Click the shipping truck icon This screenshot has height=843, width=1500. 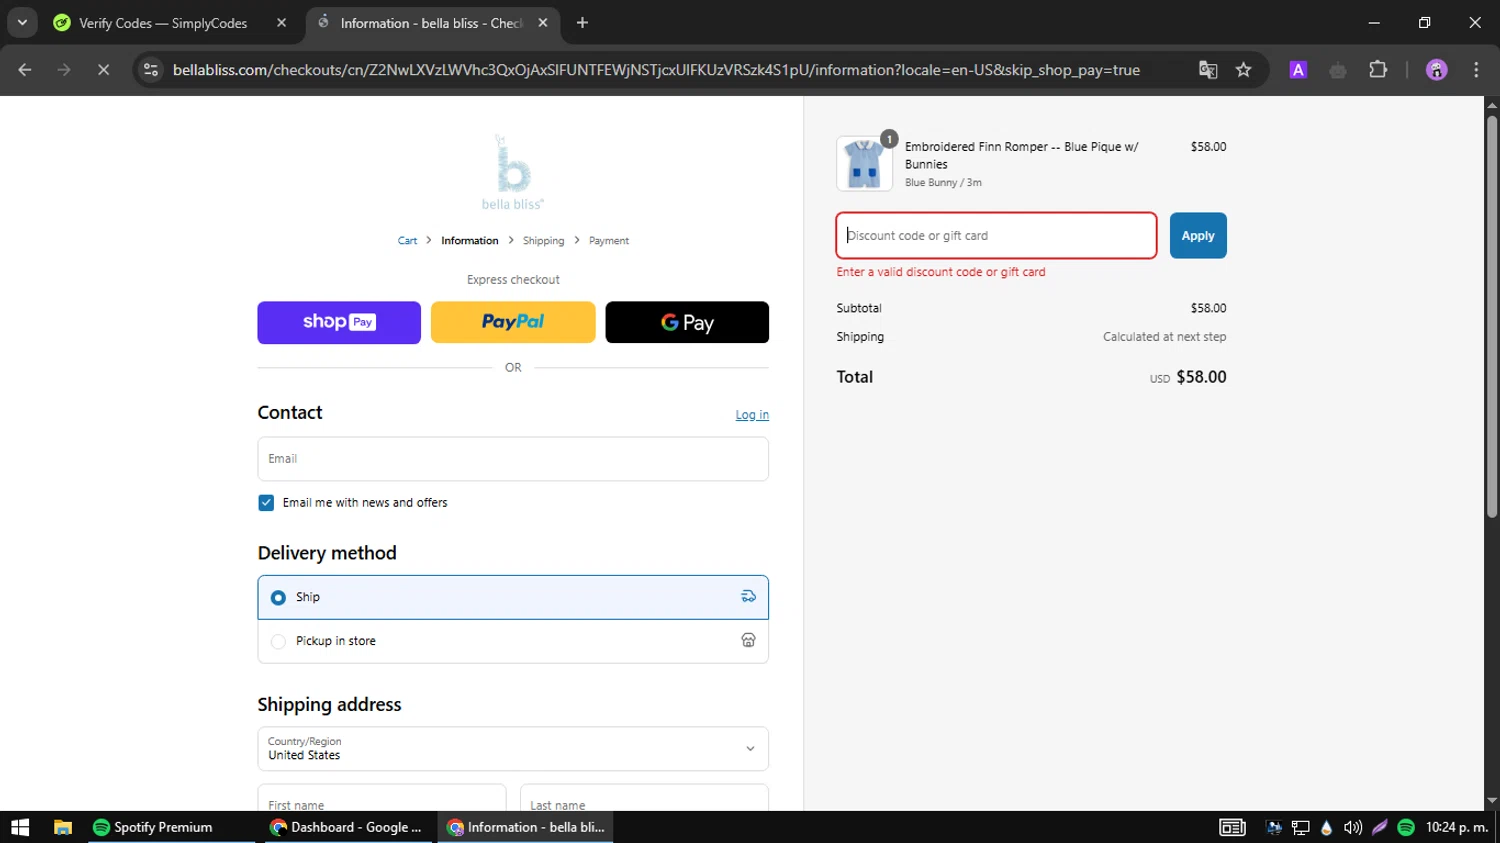(x=748, y=597)
